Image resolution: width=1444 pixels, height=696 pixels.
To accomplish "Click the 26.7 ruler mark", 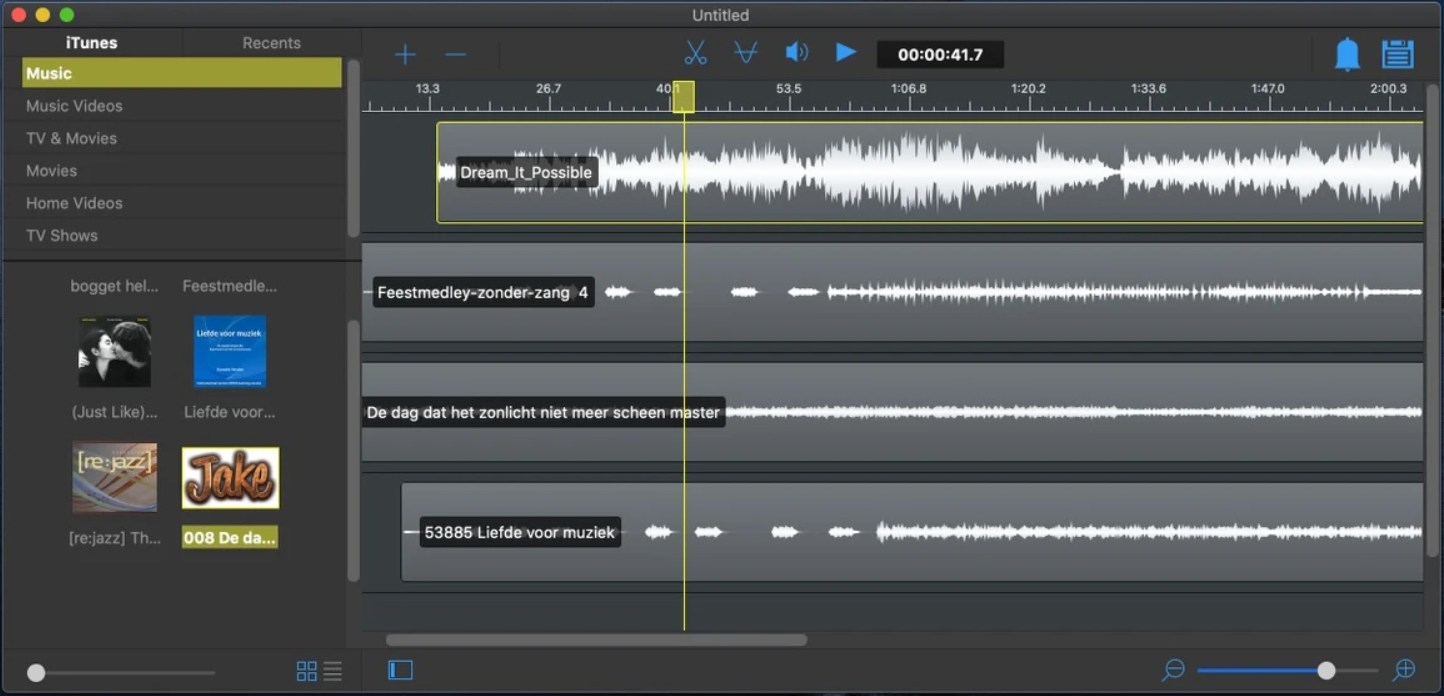I will [x=548, y=89].
